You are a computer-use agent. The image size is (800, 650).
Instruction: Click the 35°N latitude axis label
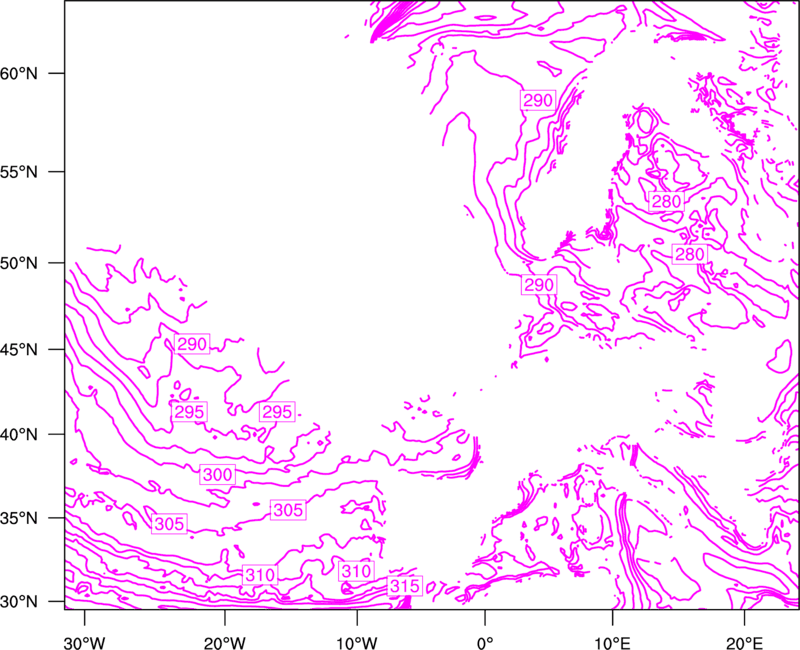(19, 518)
